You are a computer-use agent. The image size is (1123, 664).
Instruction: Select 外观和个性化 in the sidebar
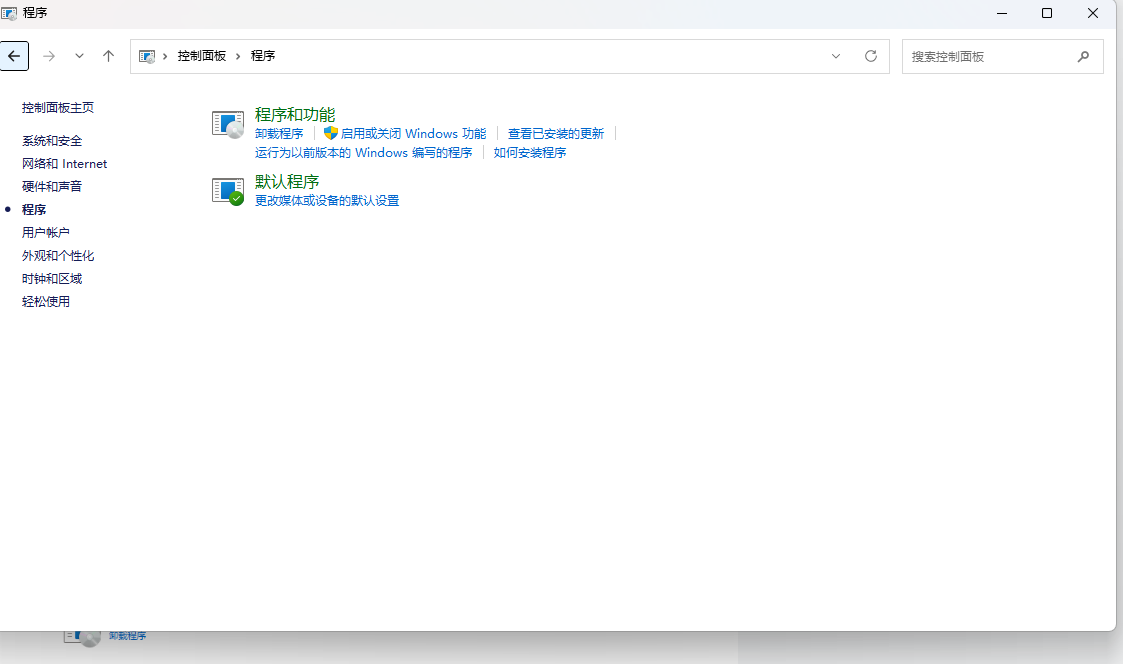59,255
